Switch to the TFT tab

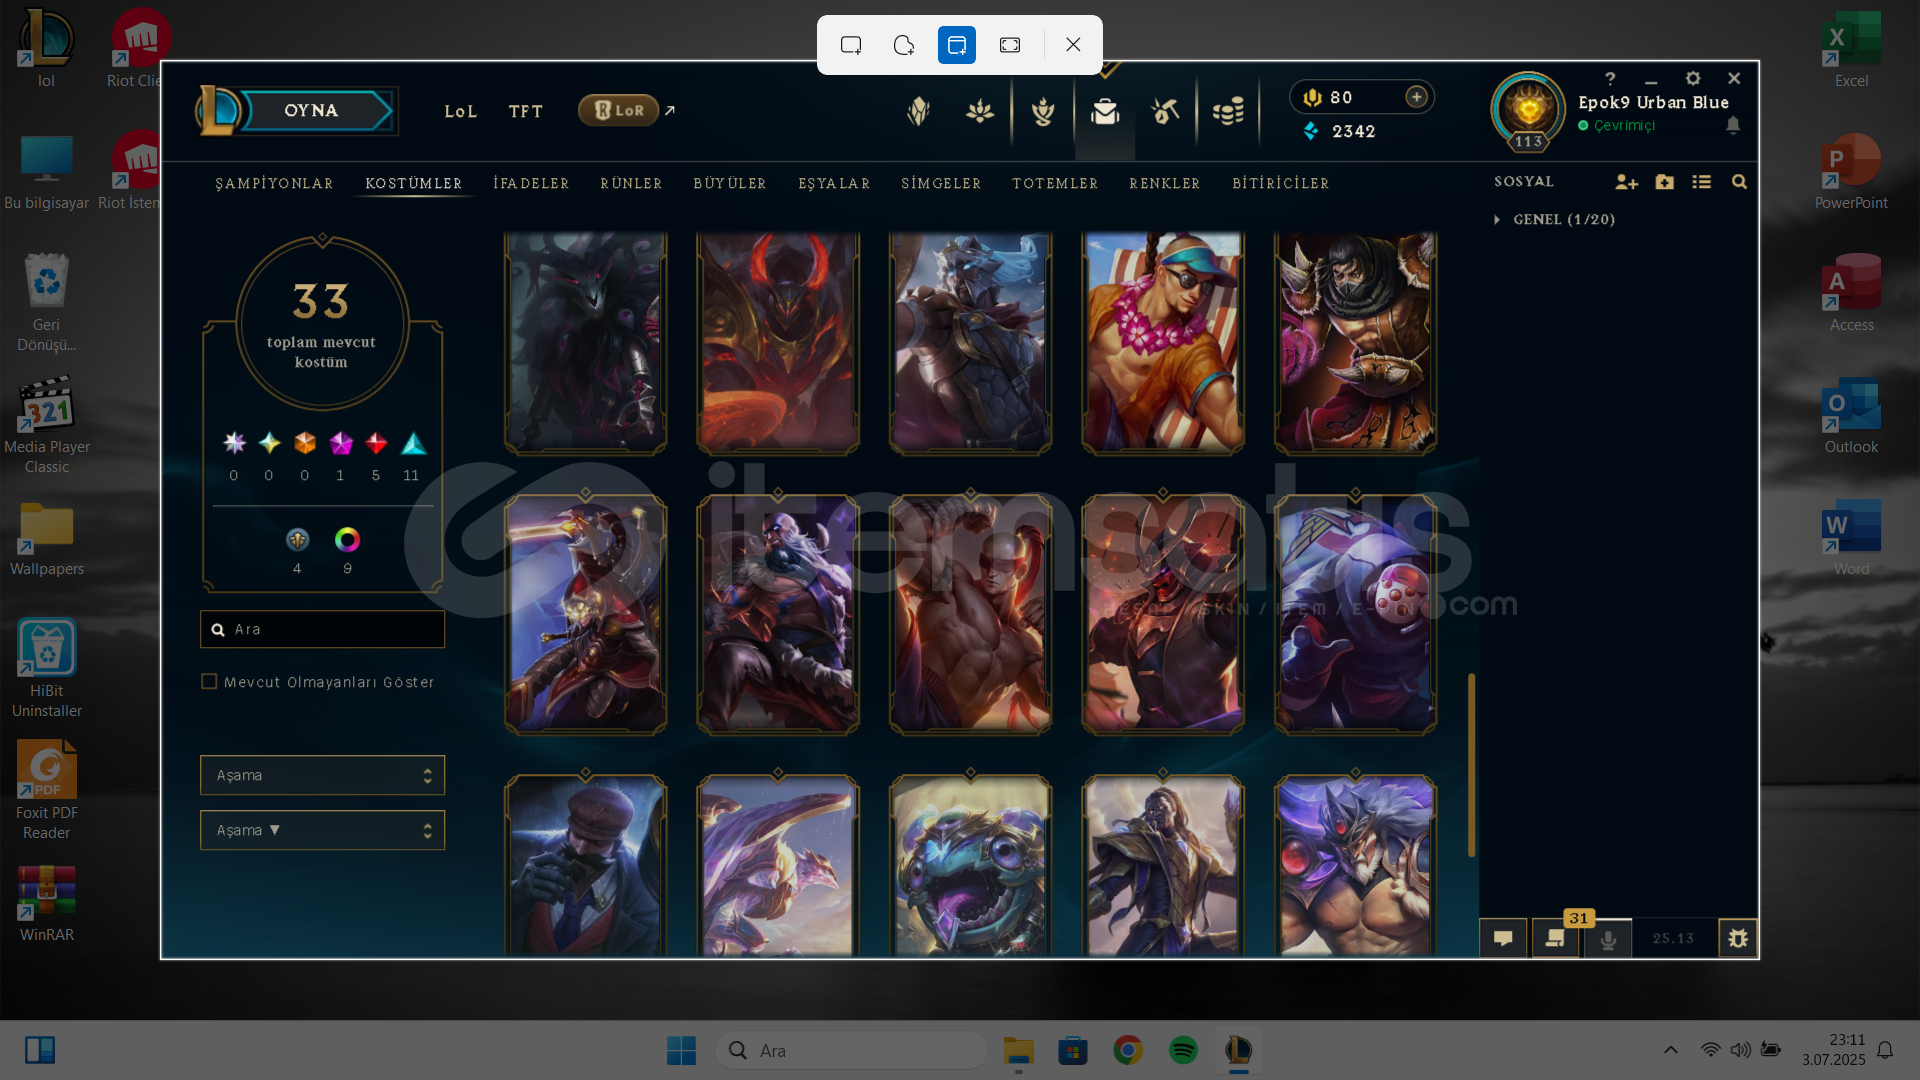coord(526,111)
